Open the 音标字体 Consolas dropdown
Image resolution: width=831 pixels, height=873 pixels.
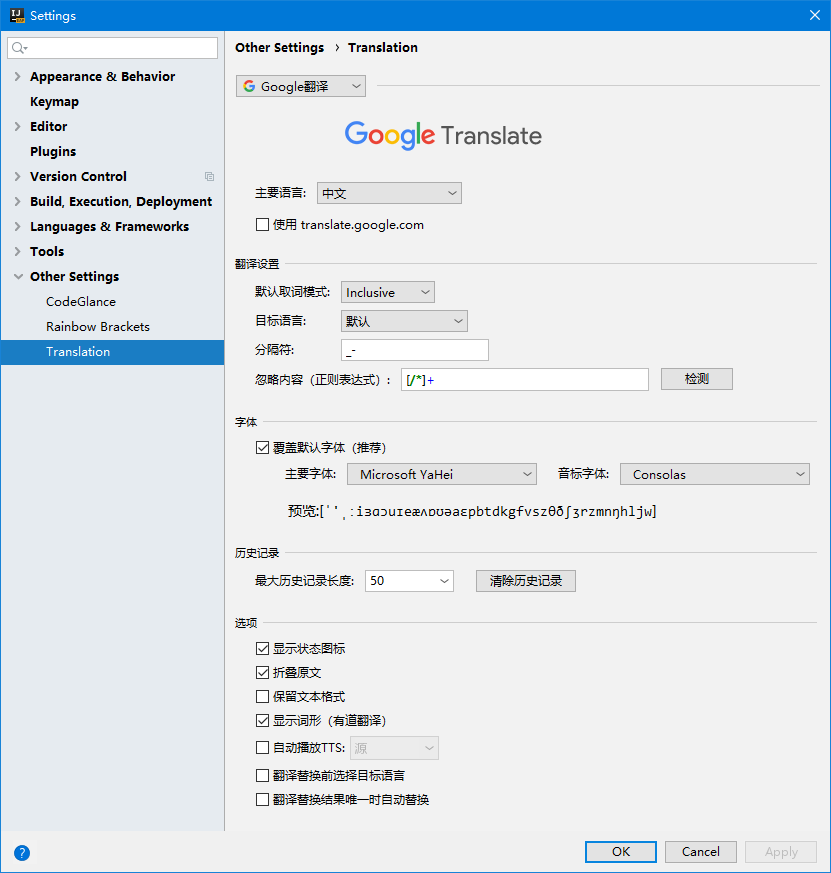[715, 474]
